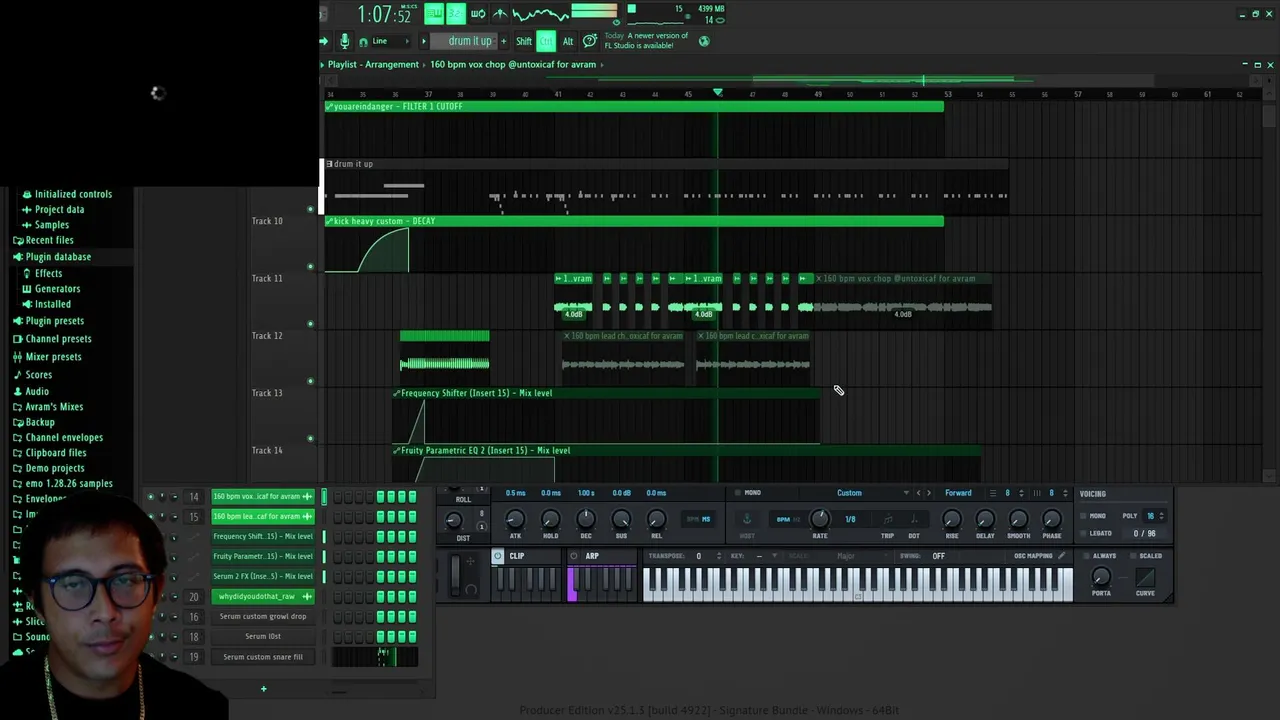Add a channel with the plus icon below channel rack

tap(264, 688)
